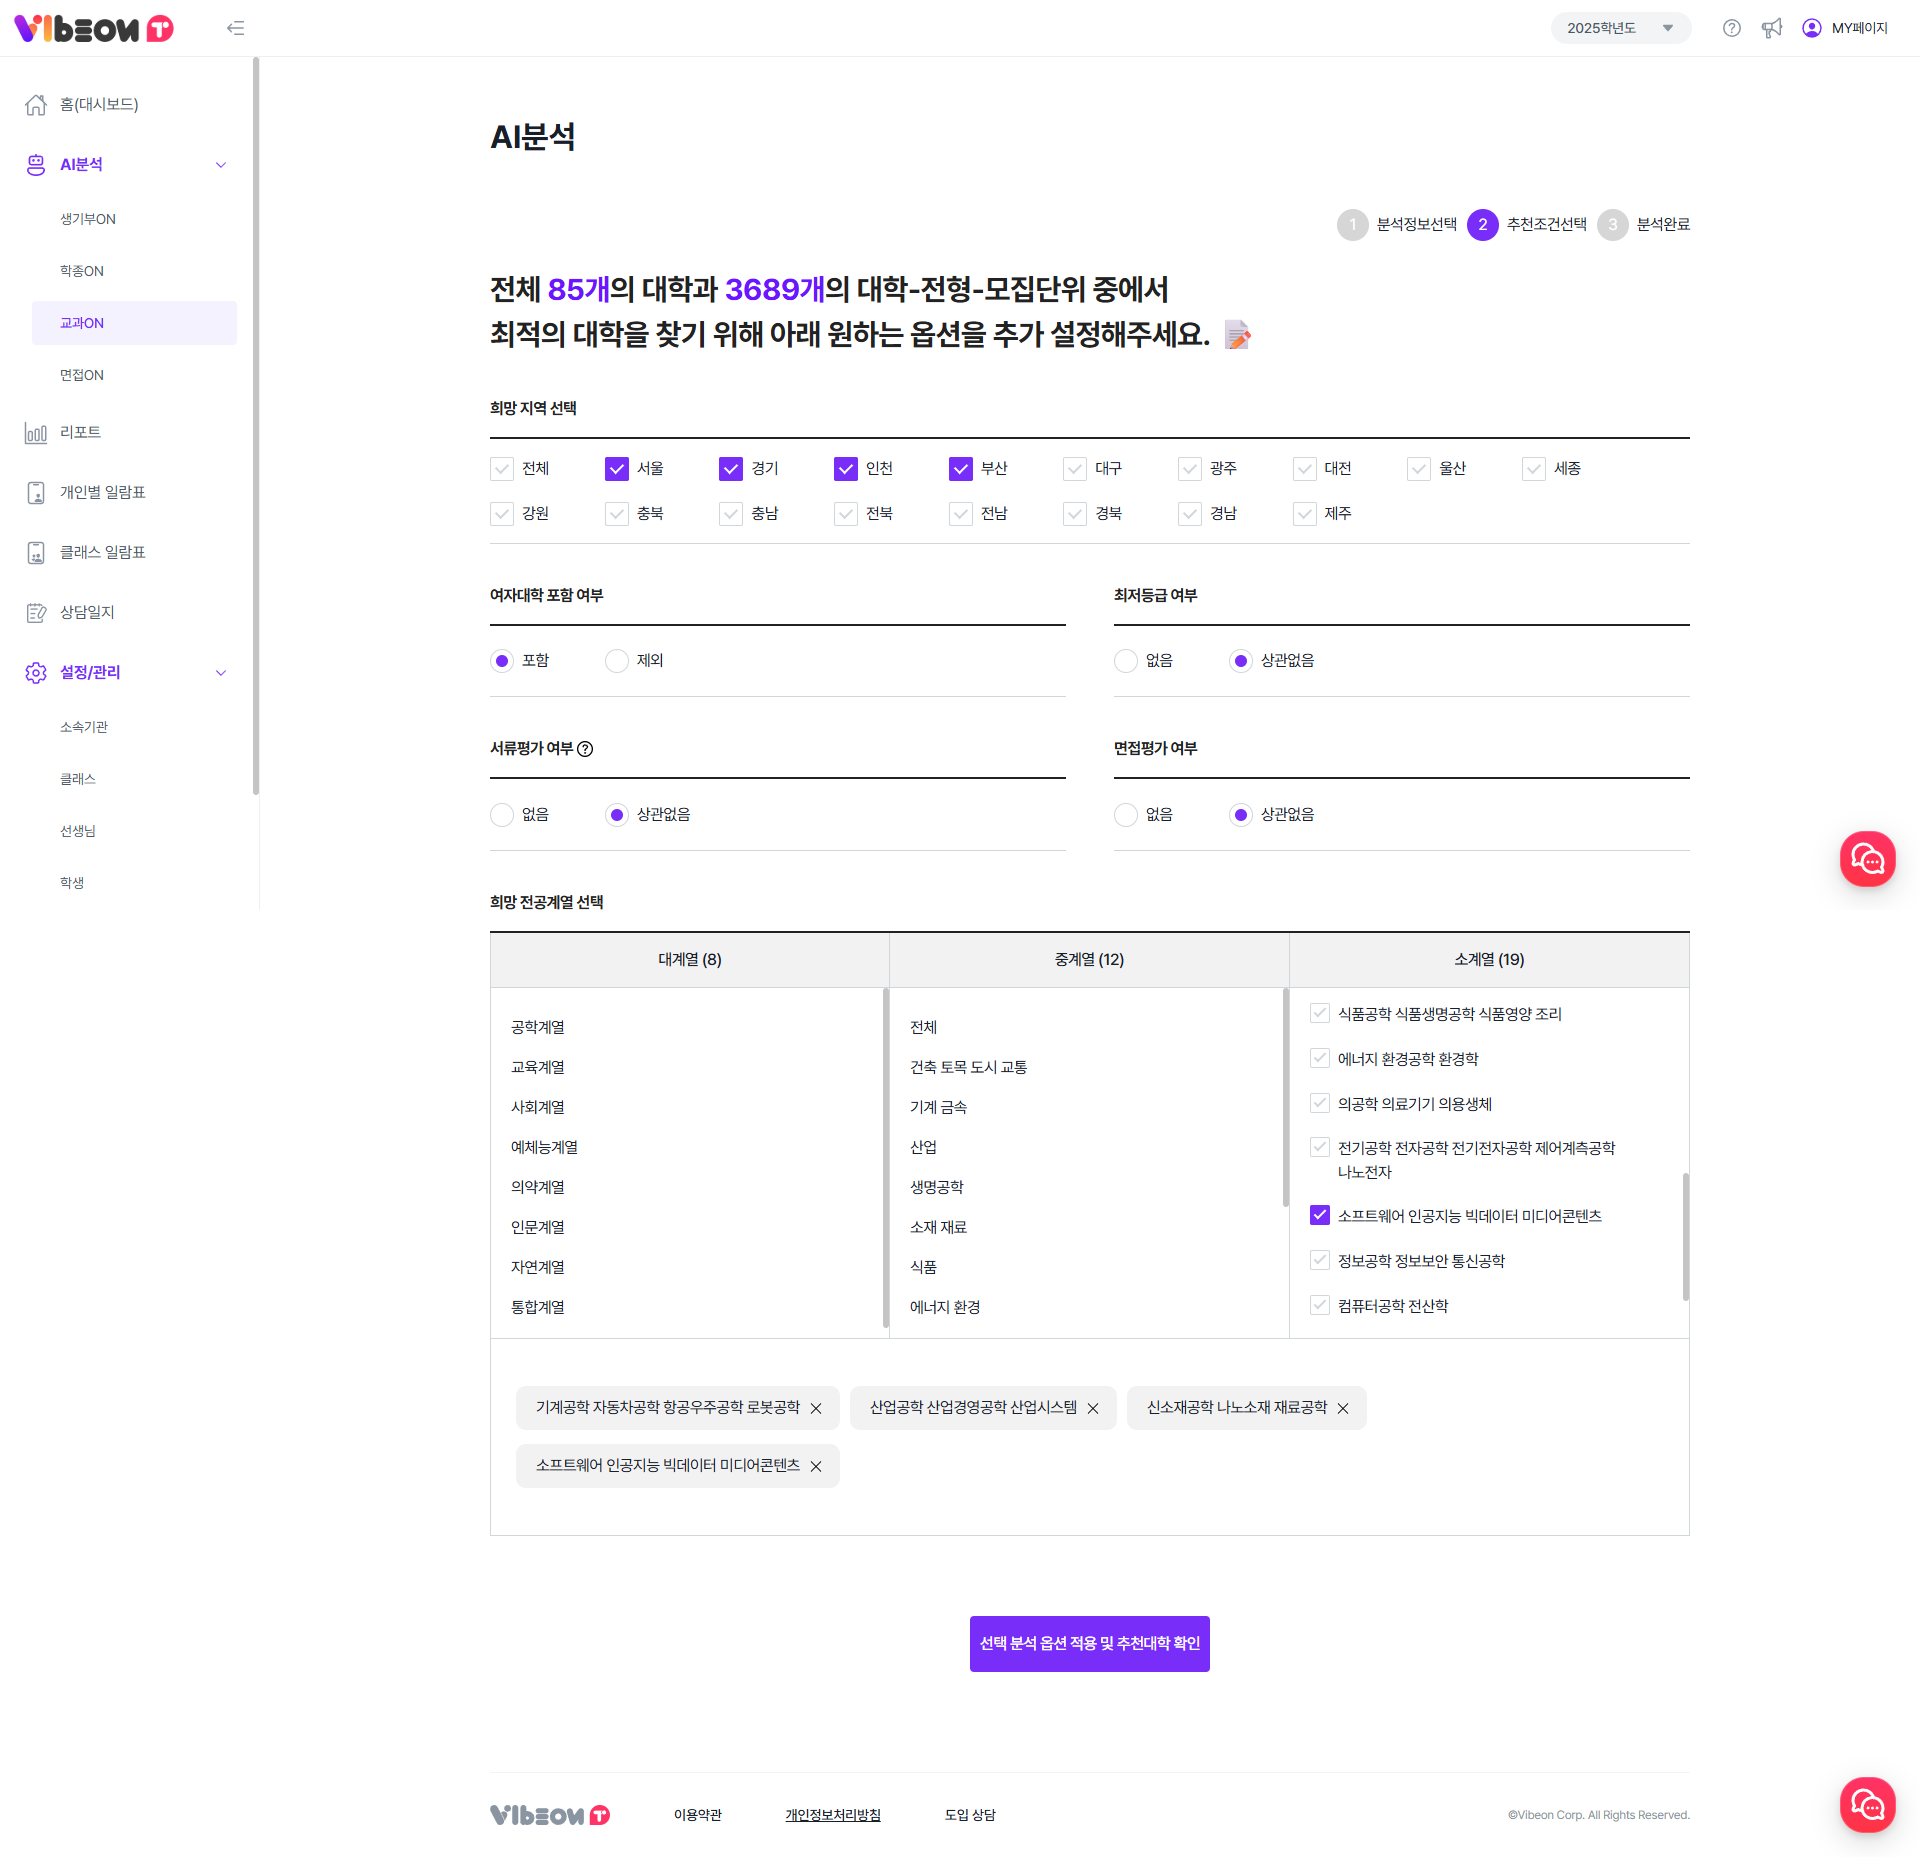
Task: Click the sidebar collapse arrow icon
Action: (235, 28)
